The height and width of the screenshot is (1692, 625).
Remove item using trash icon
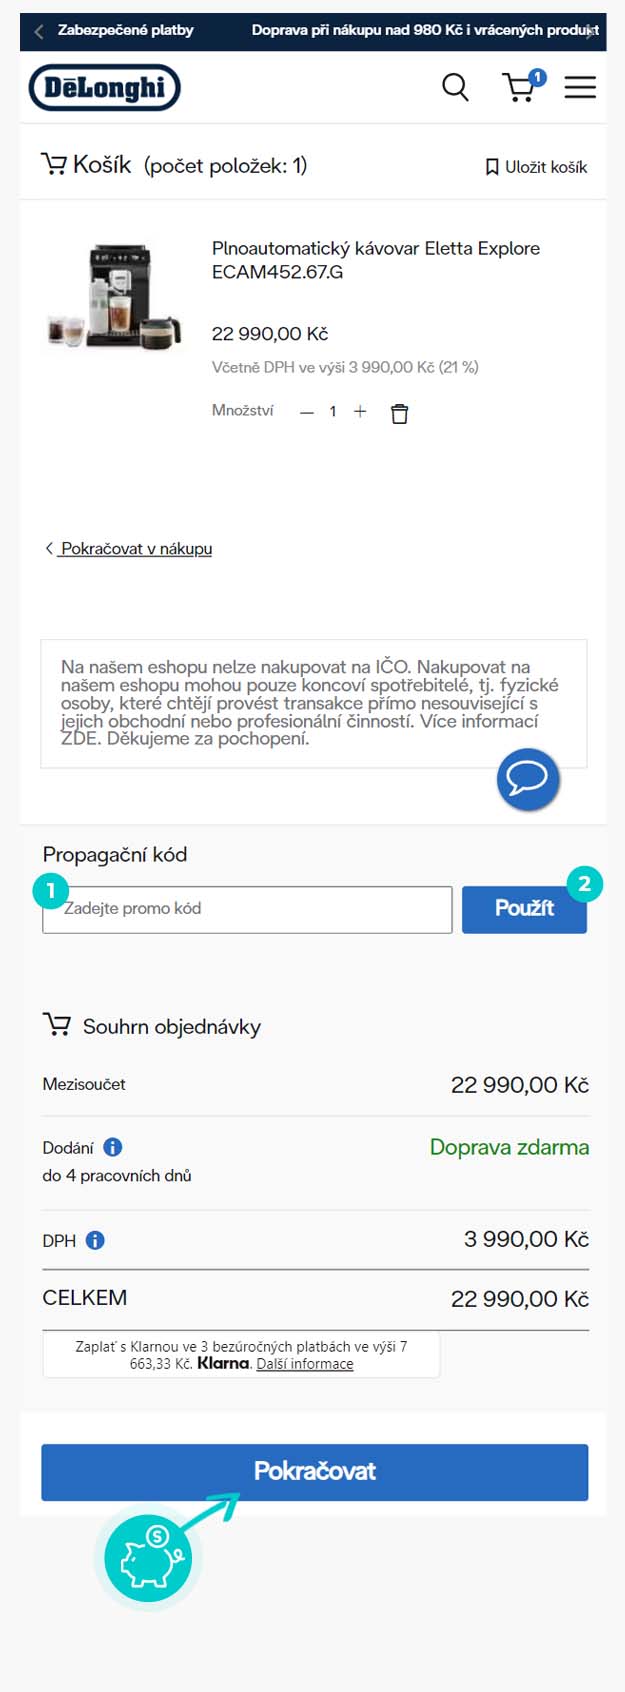point(399,413)
